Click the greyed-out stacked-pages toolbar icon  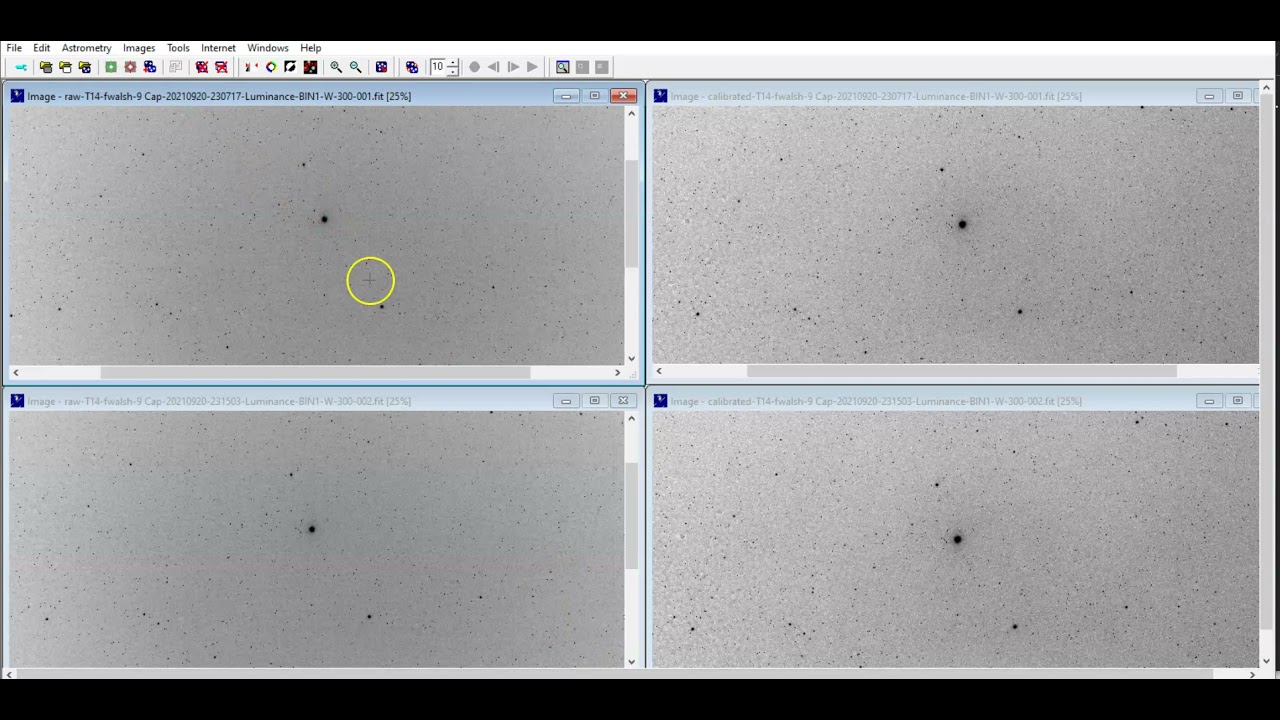point(175,67)
